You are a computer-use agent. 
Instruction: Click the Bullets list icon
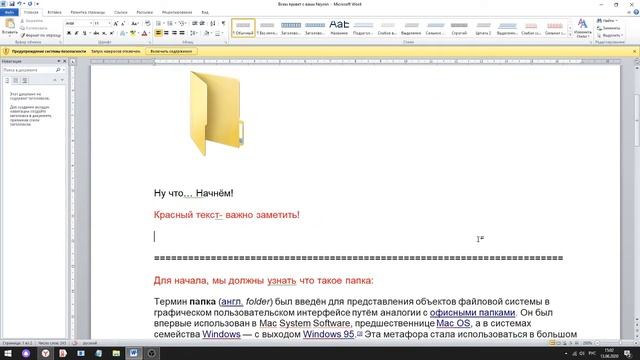159,24
